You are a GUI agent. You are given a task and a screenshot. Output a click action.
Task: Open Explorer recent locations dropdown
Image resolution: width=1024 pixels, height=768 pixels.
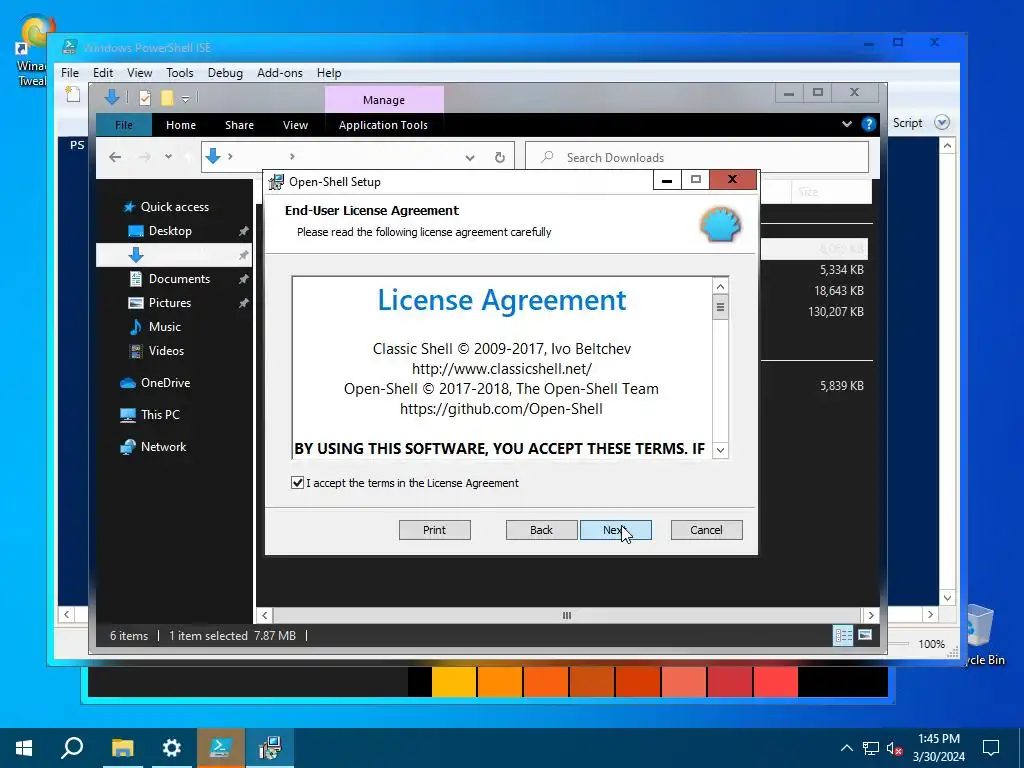tap(168, 157)
